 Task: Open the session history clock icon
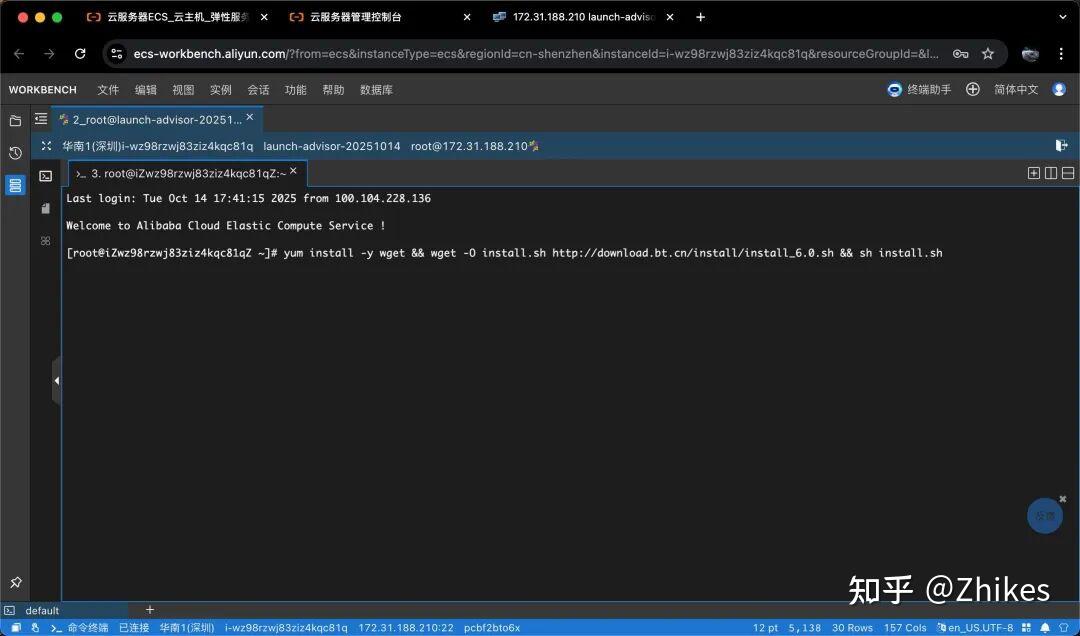click(15, 153)
